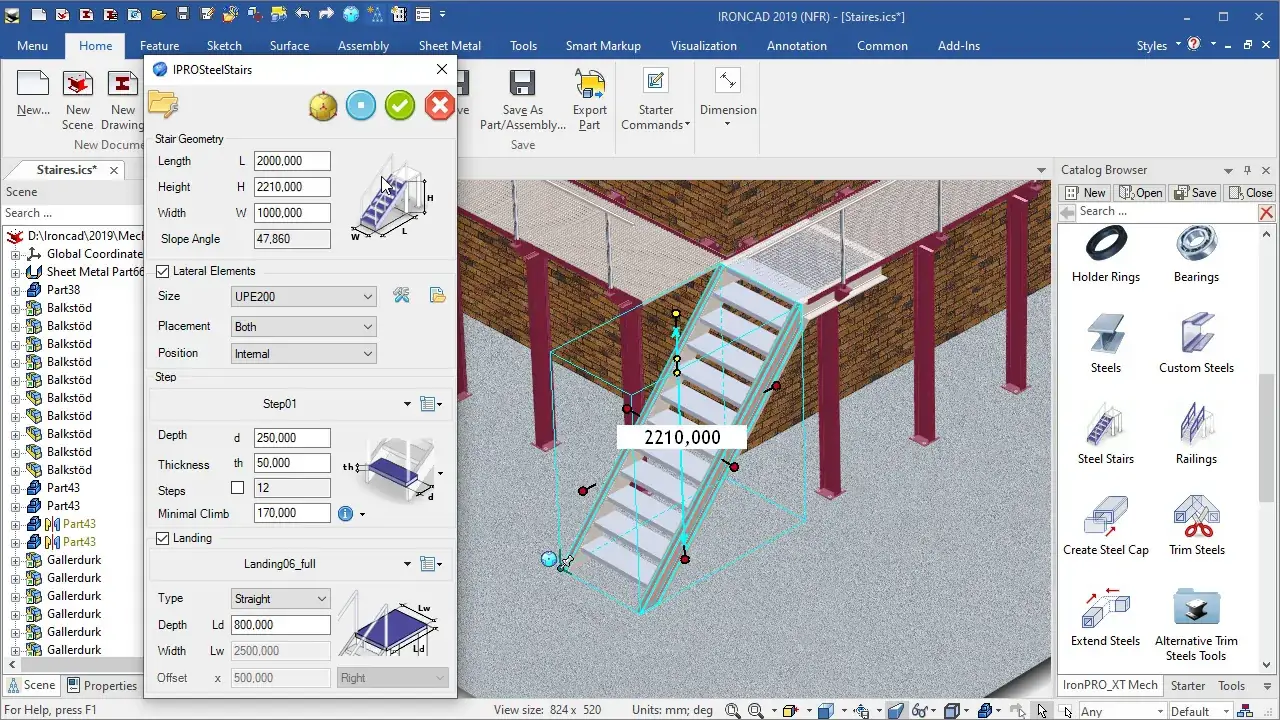Screen dimensions: 1280x720
Task: Click New Scene in the Home ribbon
Action: 78,100
